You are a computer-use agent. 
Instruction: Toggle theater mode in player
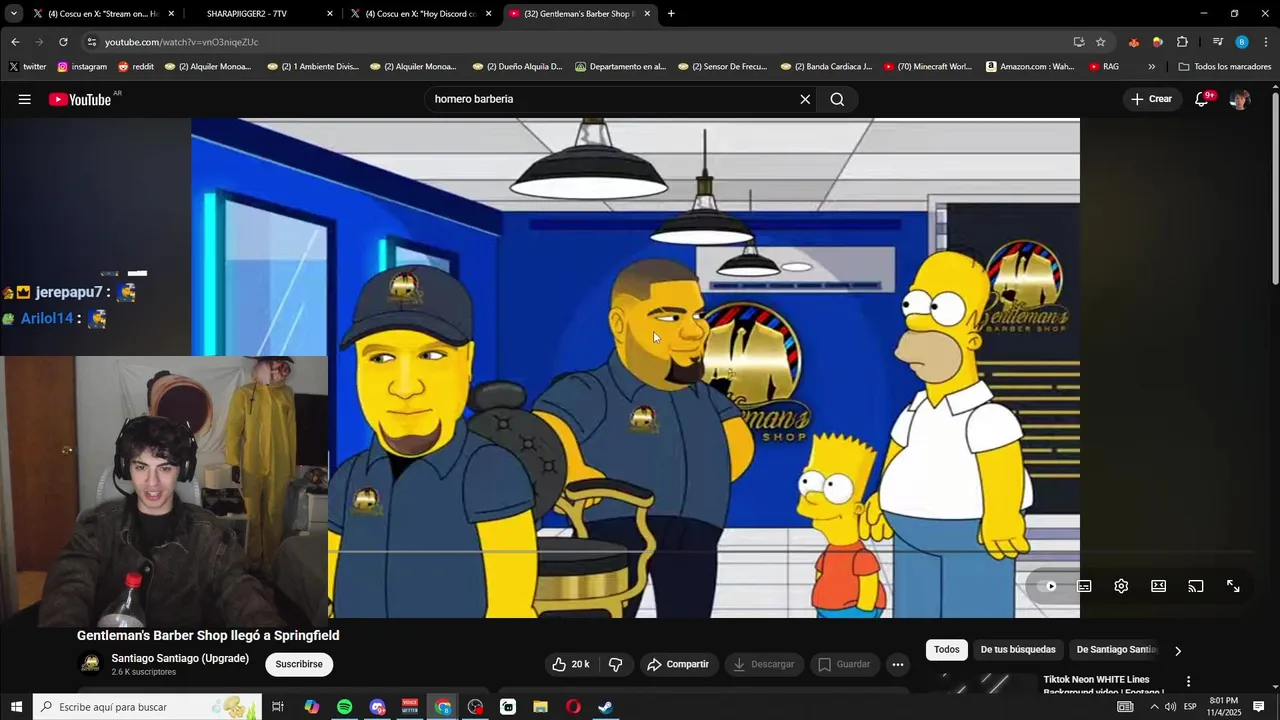[1158, 586]
